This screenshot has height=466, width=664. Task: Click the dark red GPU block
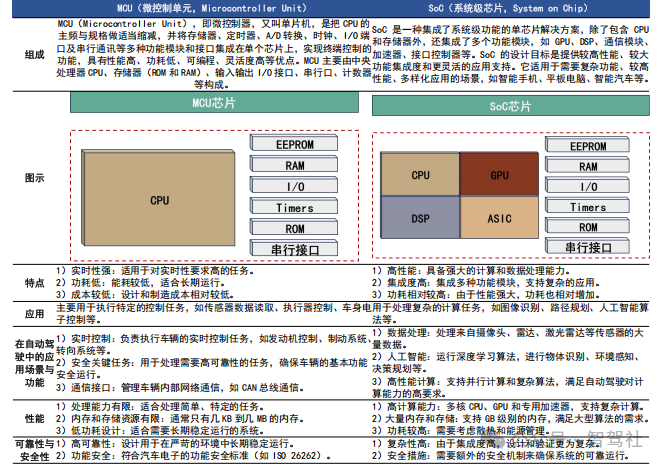coord(499,174)
